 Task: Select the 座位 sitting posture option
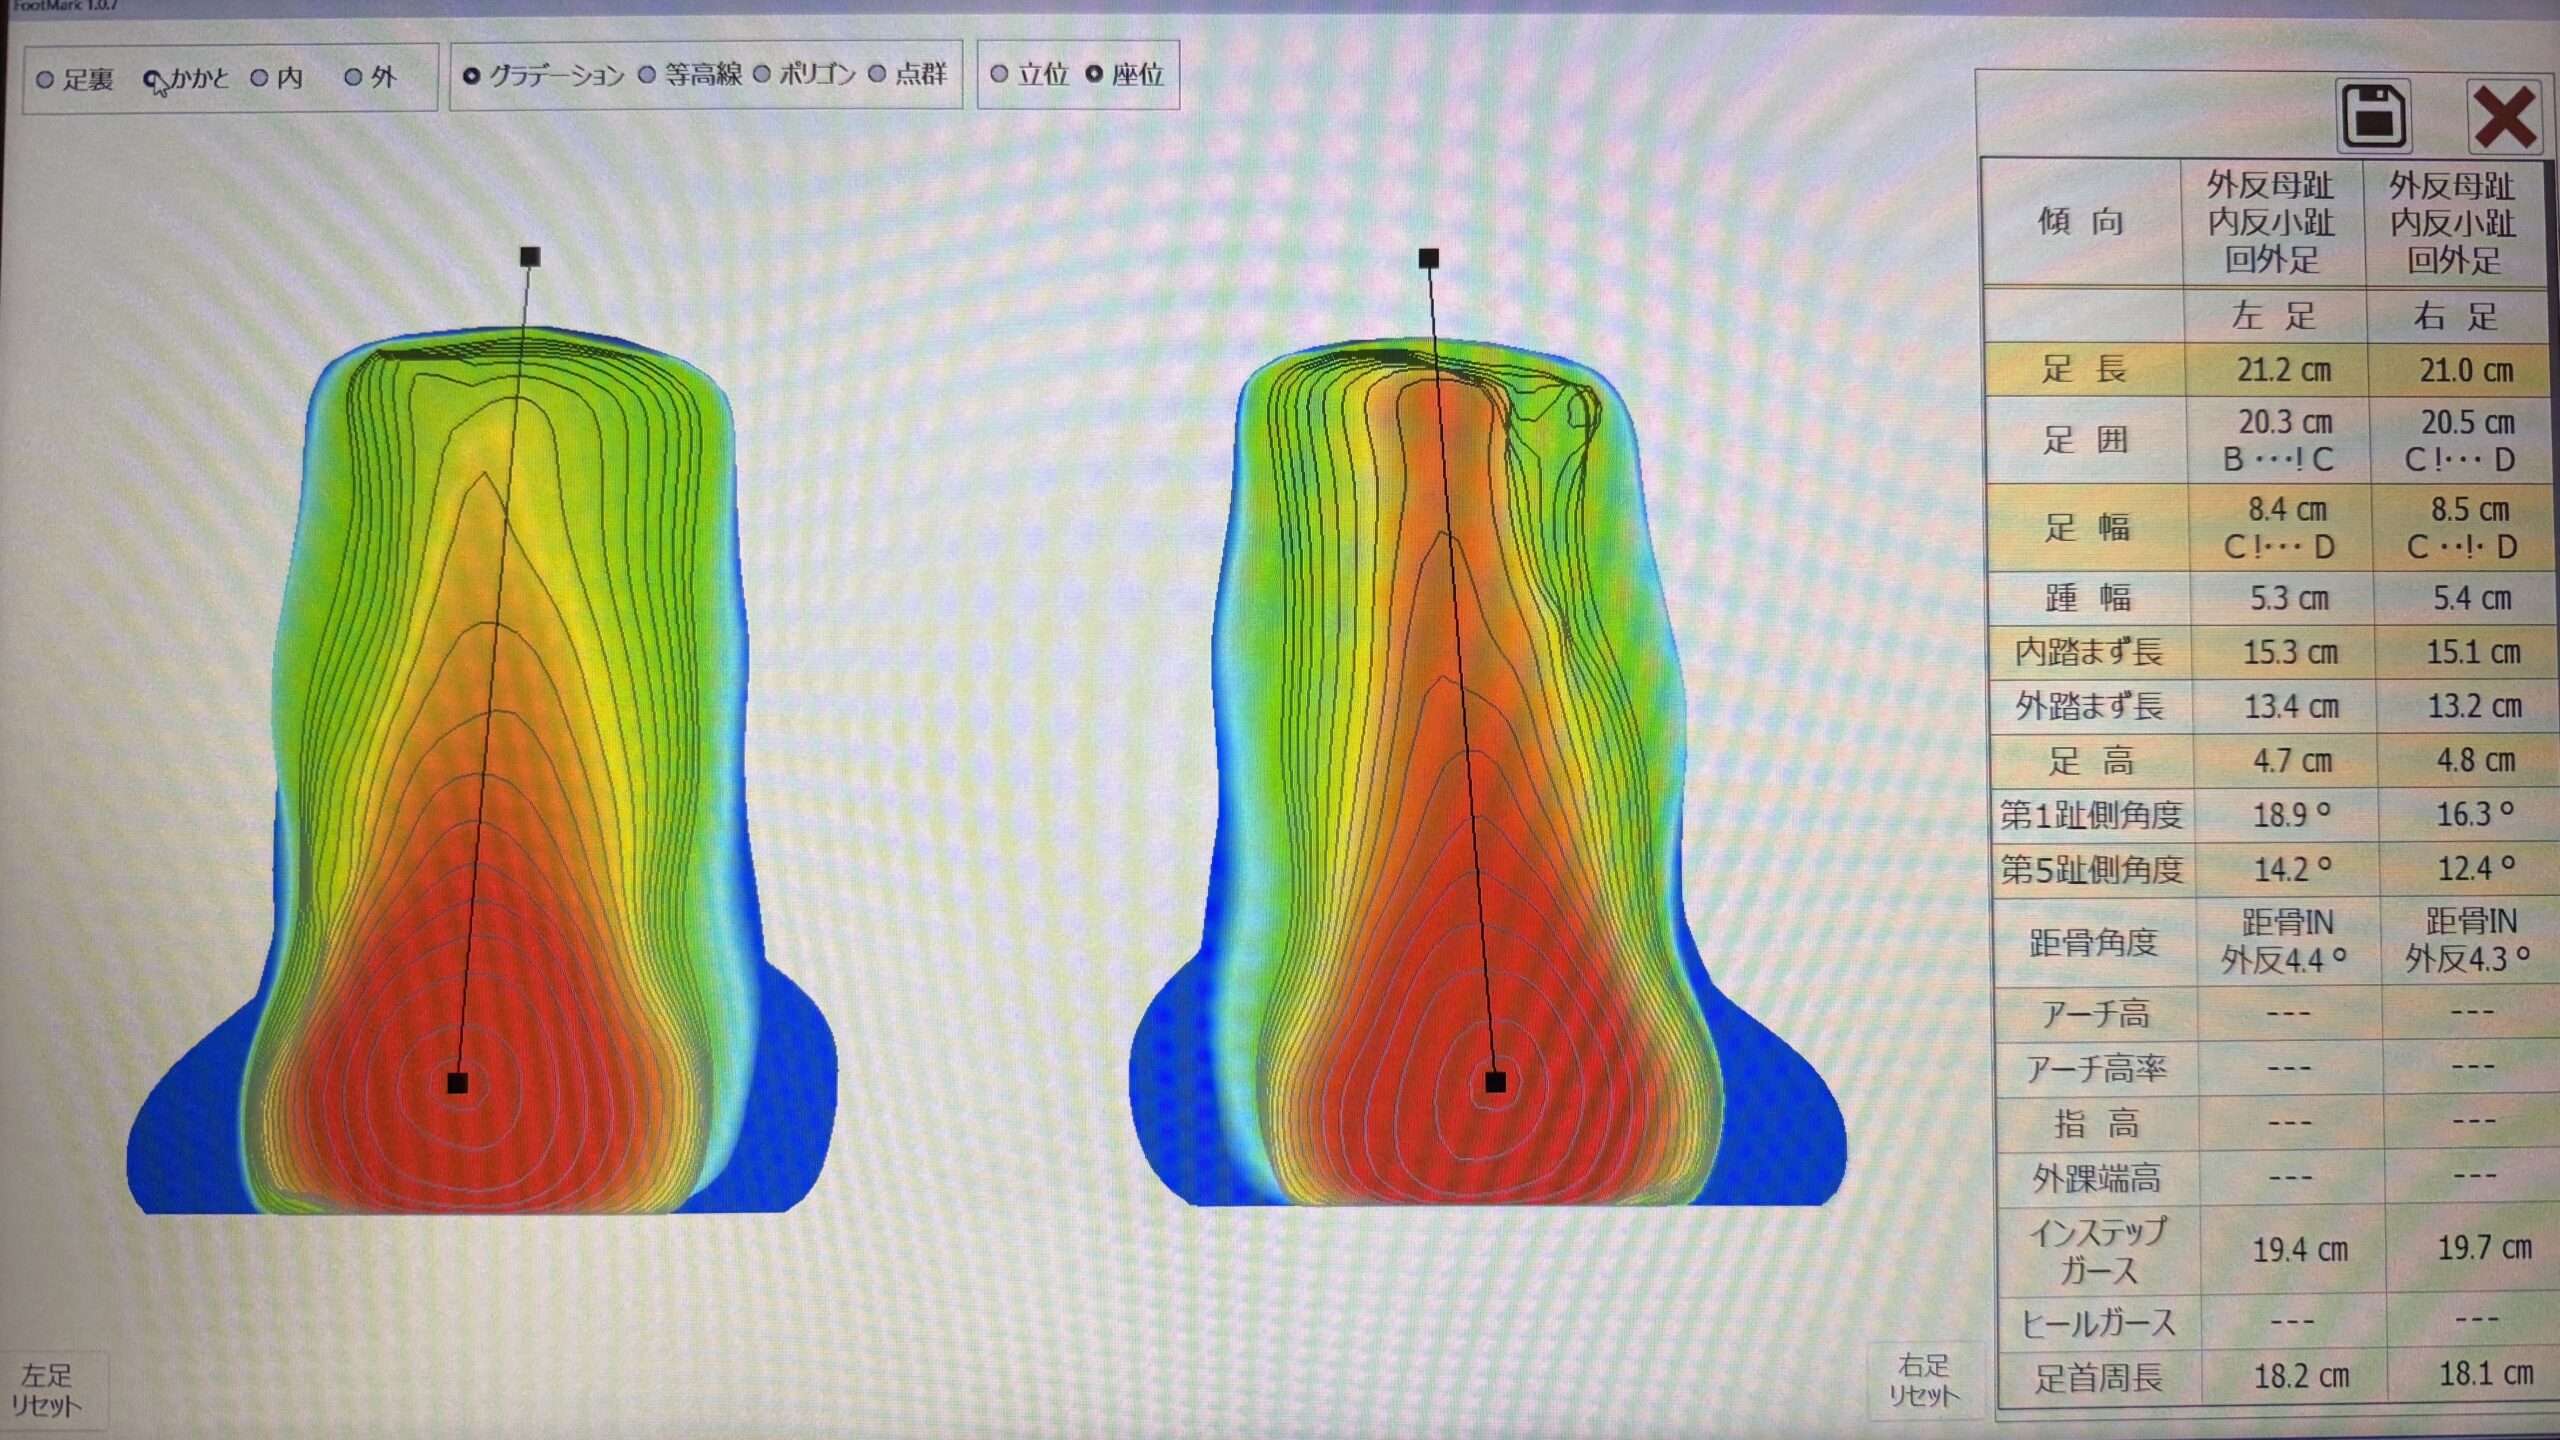(1094, 74)
